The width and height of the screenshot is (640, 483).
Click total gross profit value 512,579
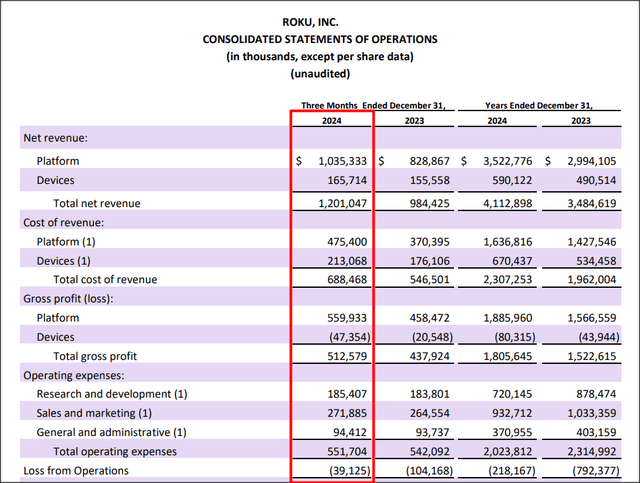pos(347,356)
